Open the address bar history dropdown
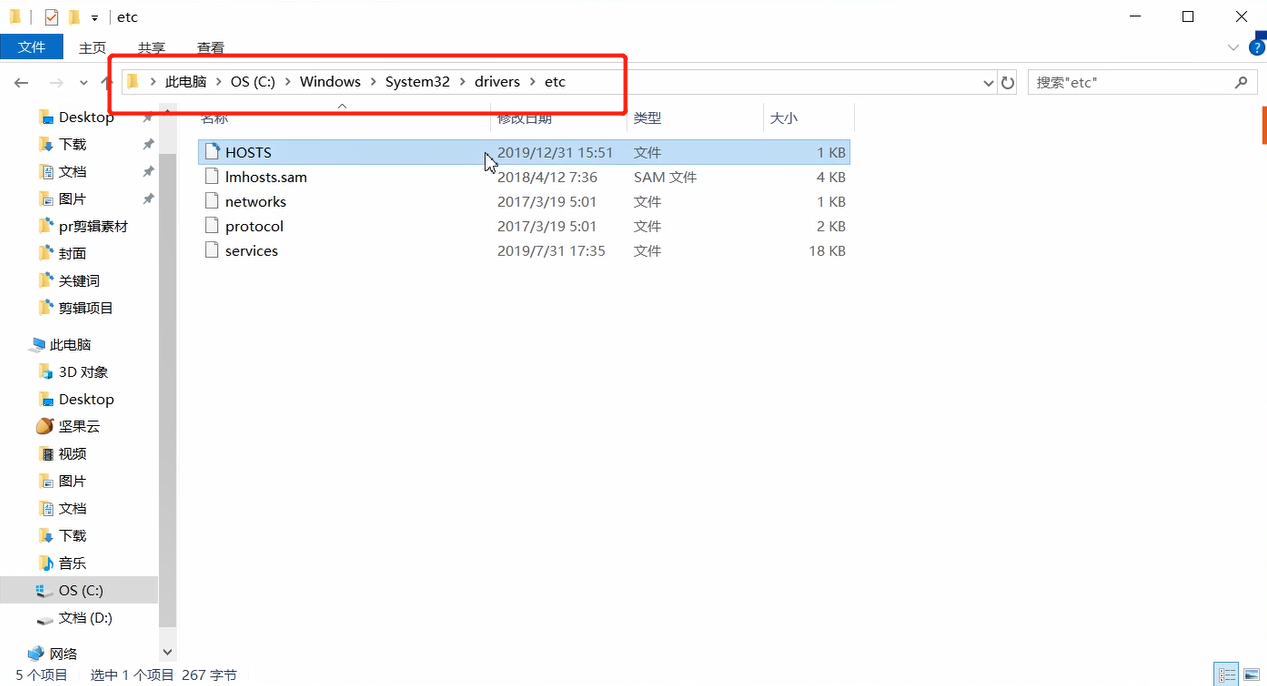Viewport: 1267px width, 686px height. coord(988,83)
